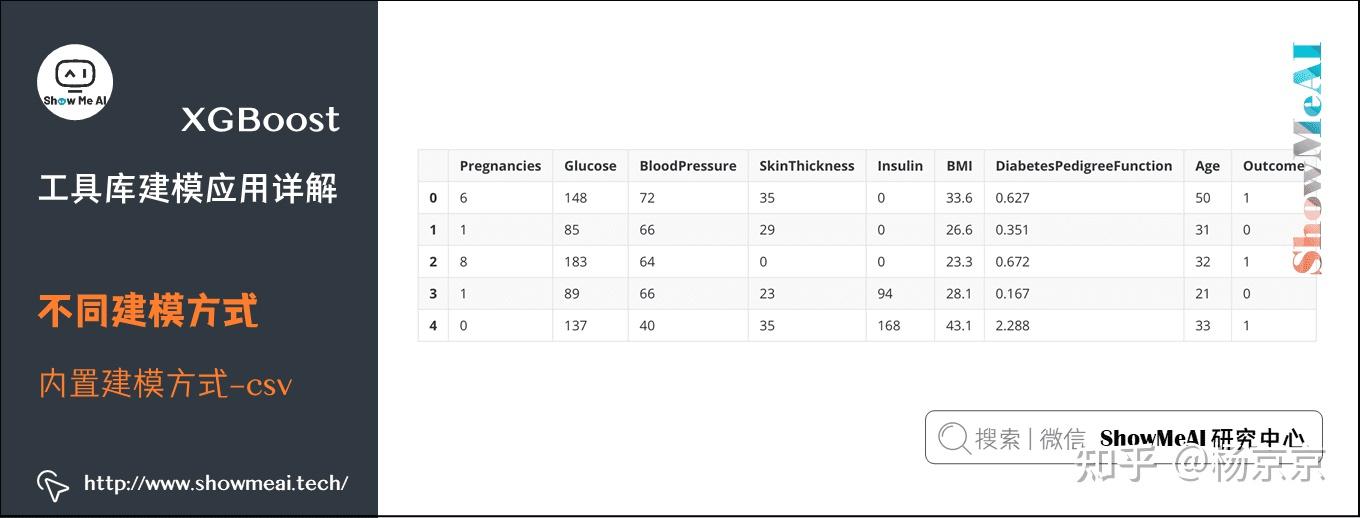This screenshot has height=518, width=1361.
Task: Select the BloodPressure column header
Action: (x=688, y=166)
